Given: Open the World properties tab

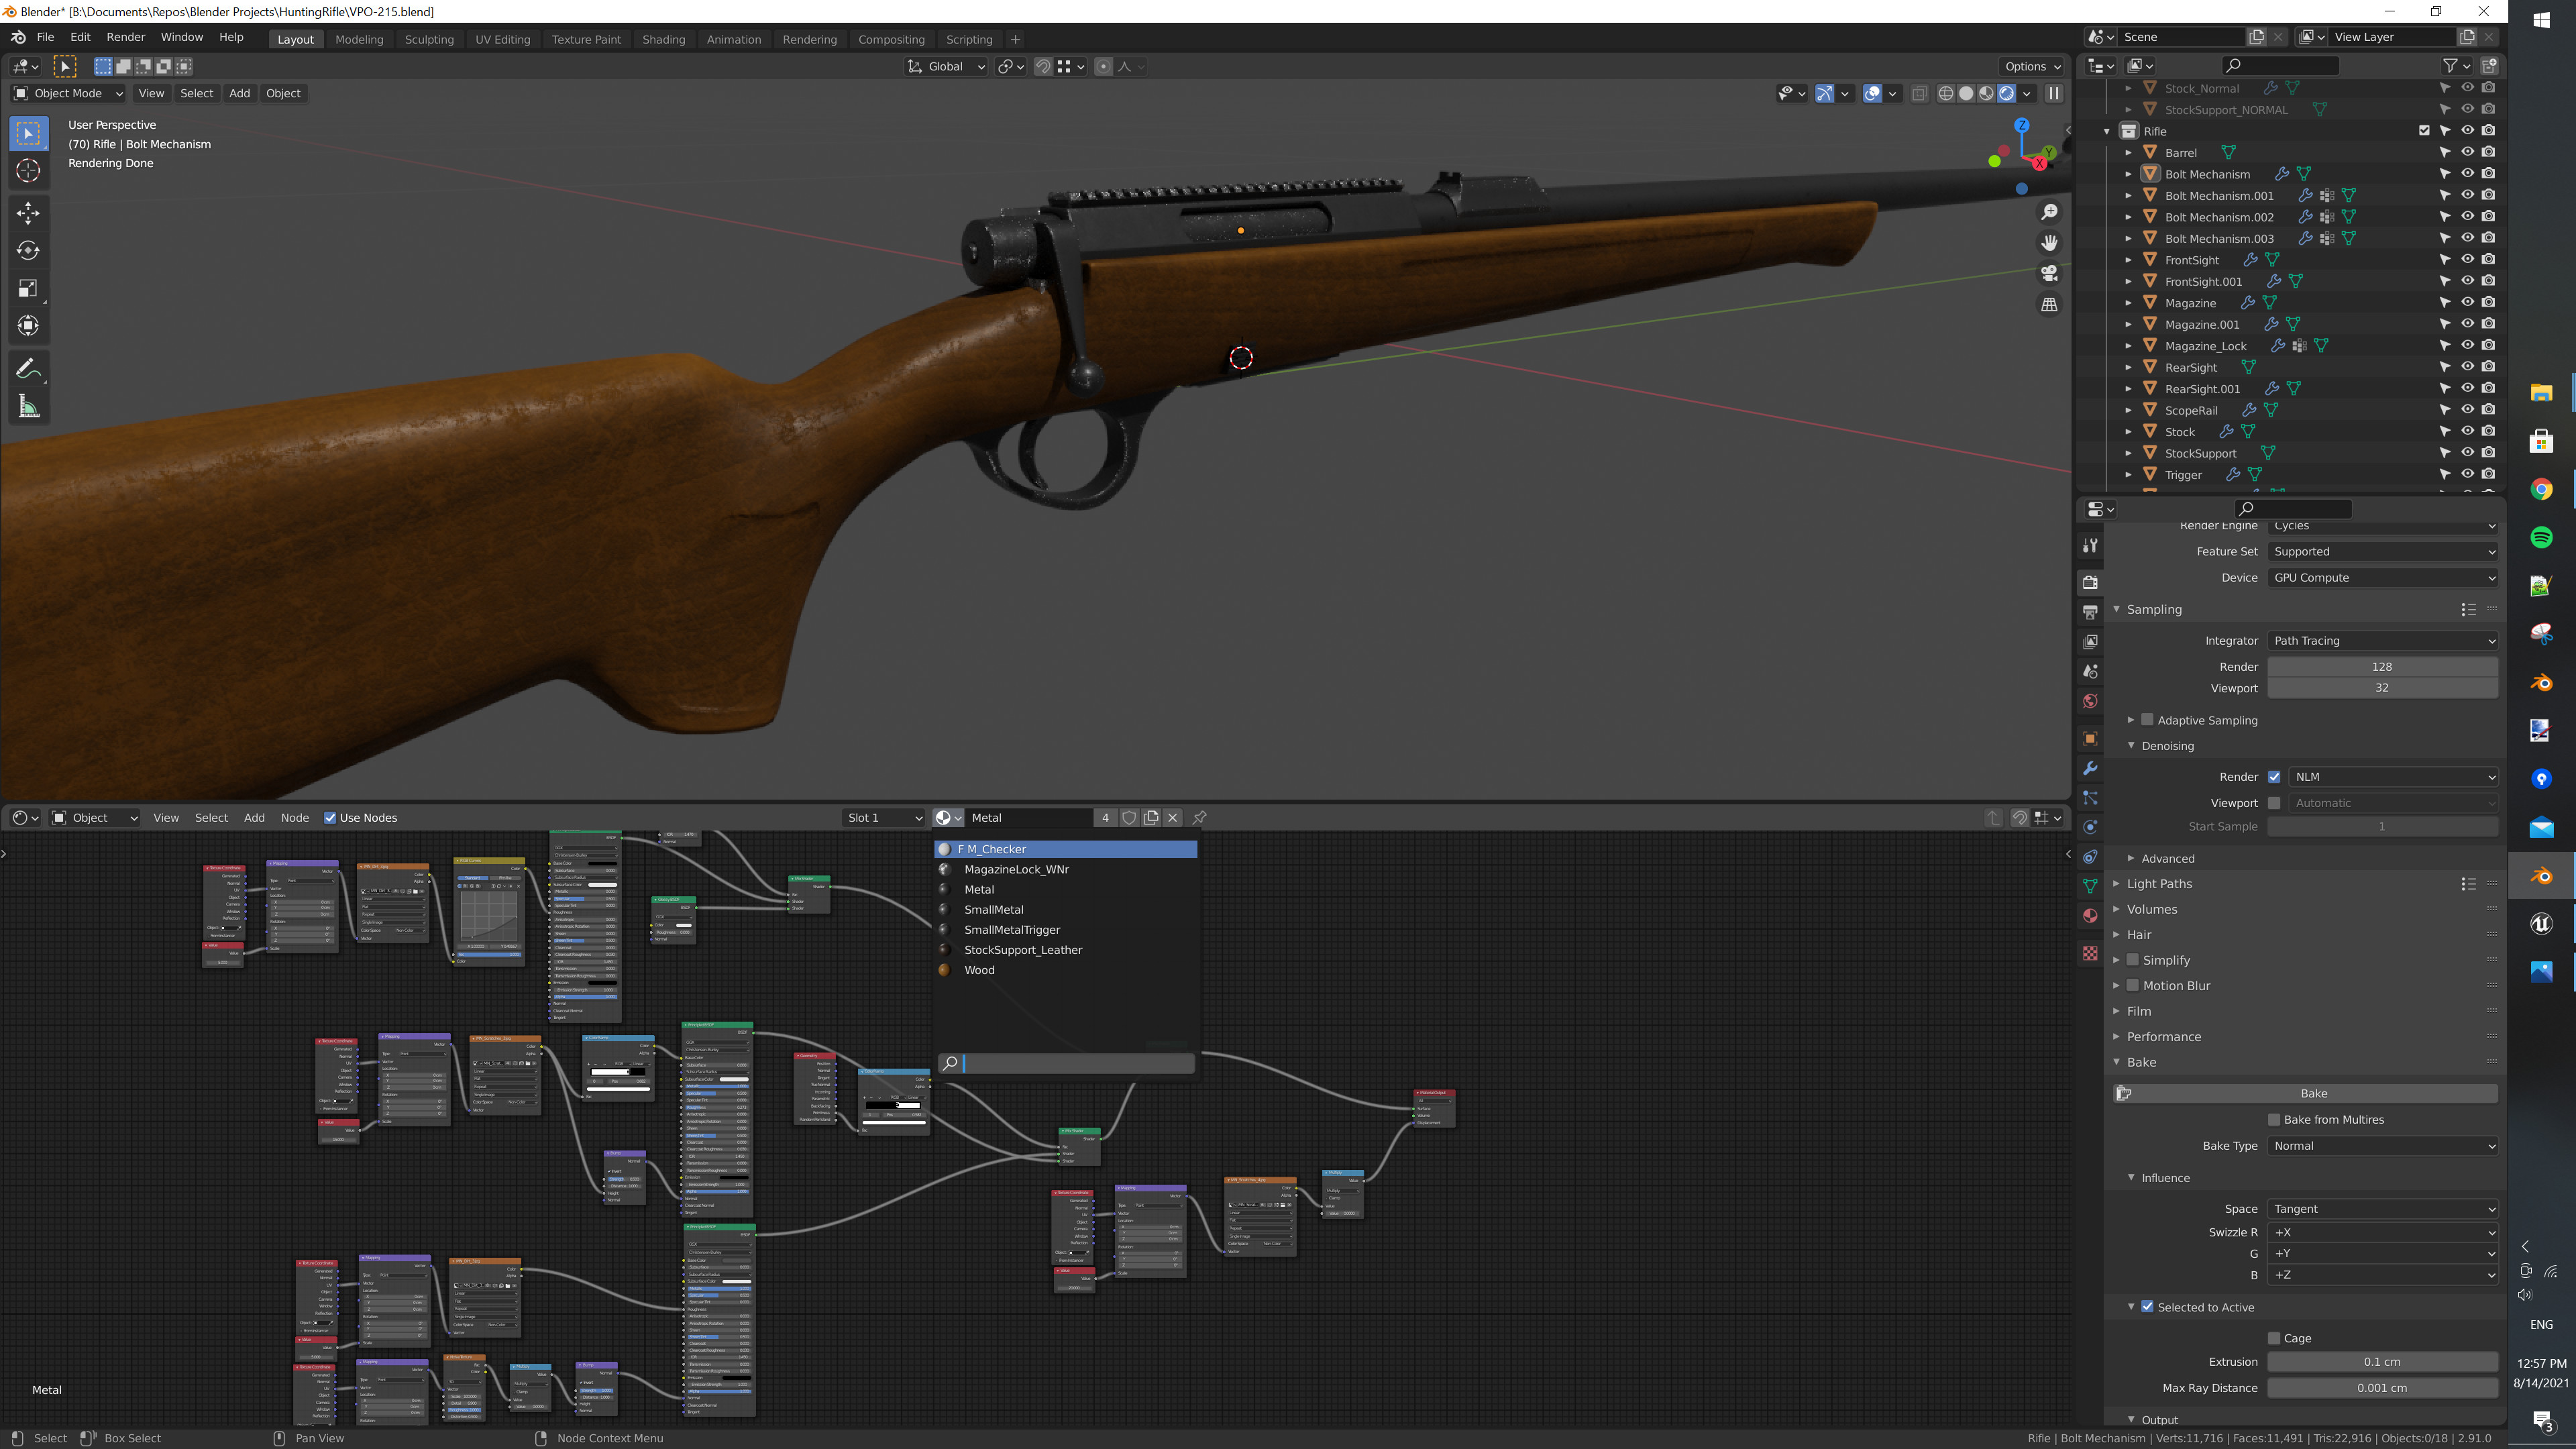Looking at the screenshot, I should [x=2090, y=701].
